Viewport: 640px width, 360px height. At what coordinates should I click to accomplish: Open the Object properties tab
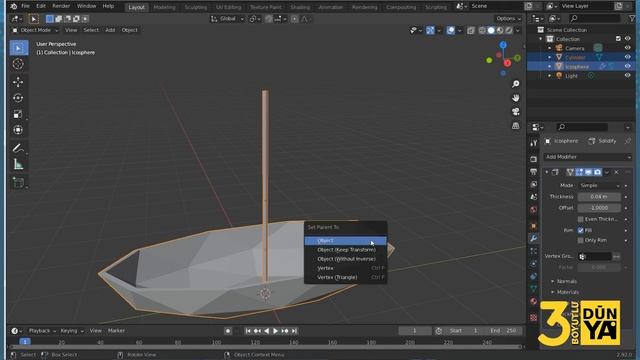click(533, 226)
